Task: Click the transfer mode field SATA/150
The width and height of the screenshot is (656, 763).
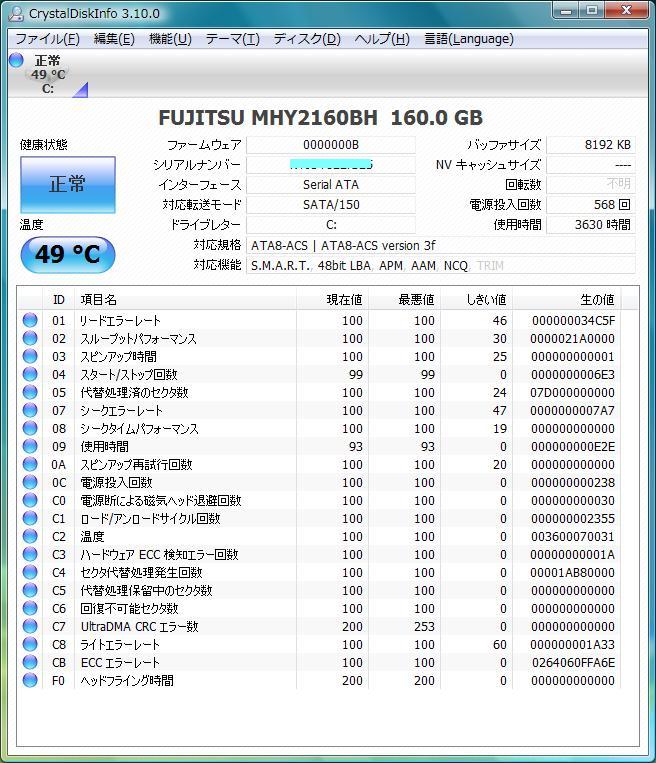Action: coord(331,205)
